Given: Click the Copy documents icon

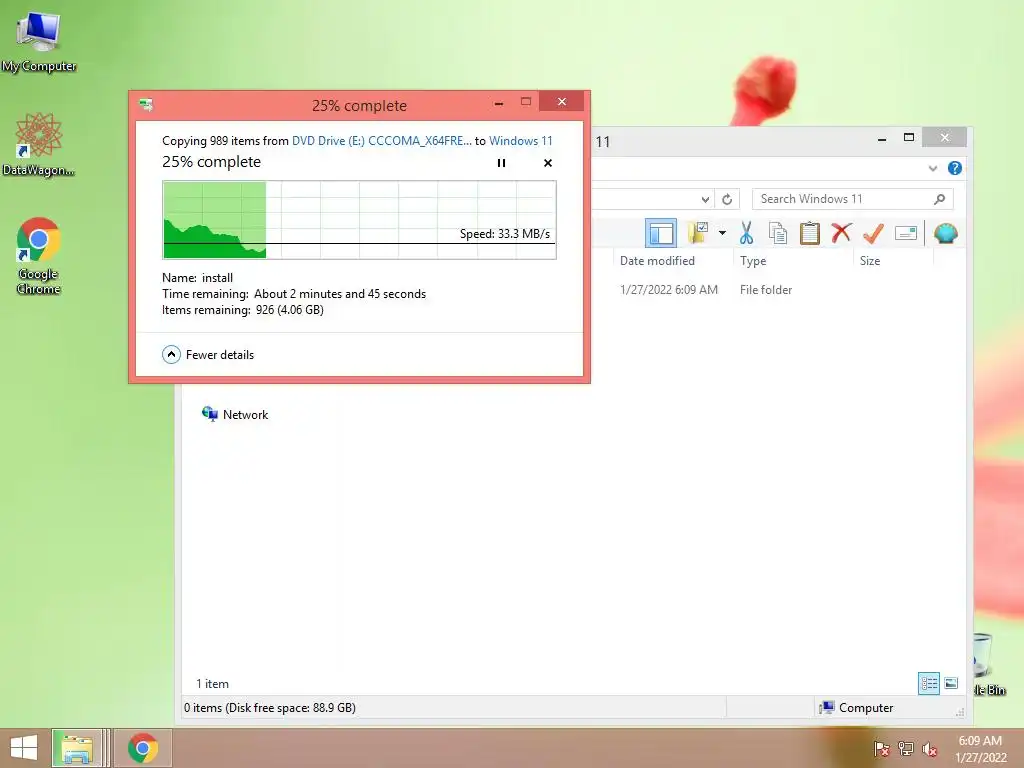Looking at the screenshot, I should (777, 232).
